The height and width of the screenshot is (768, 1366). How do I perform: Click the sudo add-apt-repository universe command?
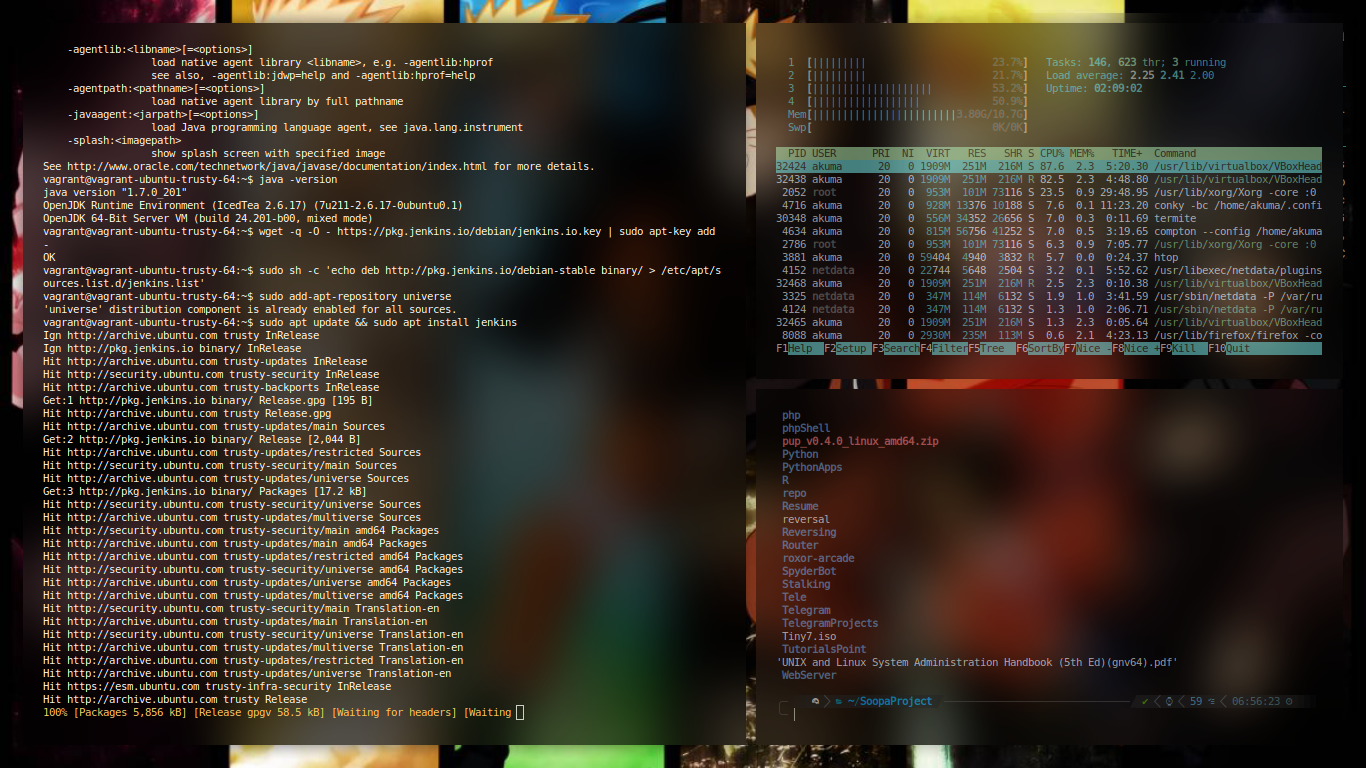(355, 296)
